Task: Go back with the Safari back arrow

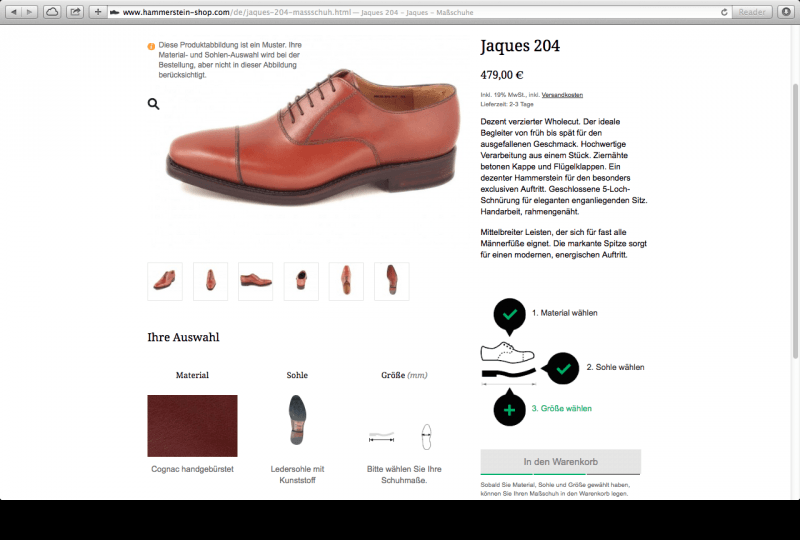Action: click(x=14, y=12)
